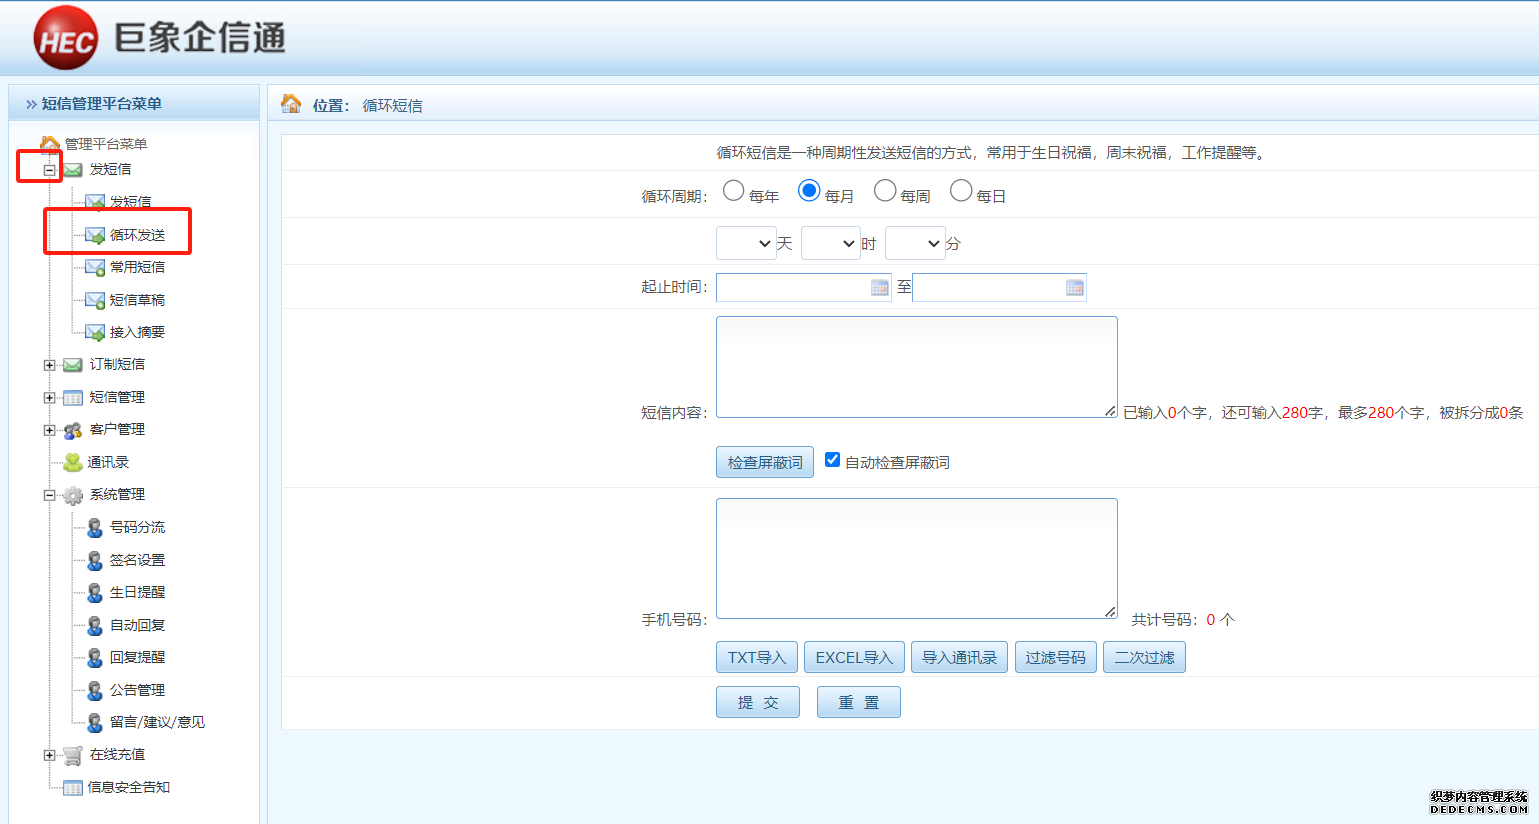
Task: Click the HEC logo icon
Action: [65, 38]
